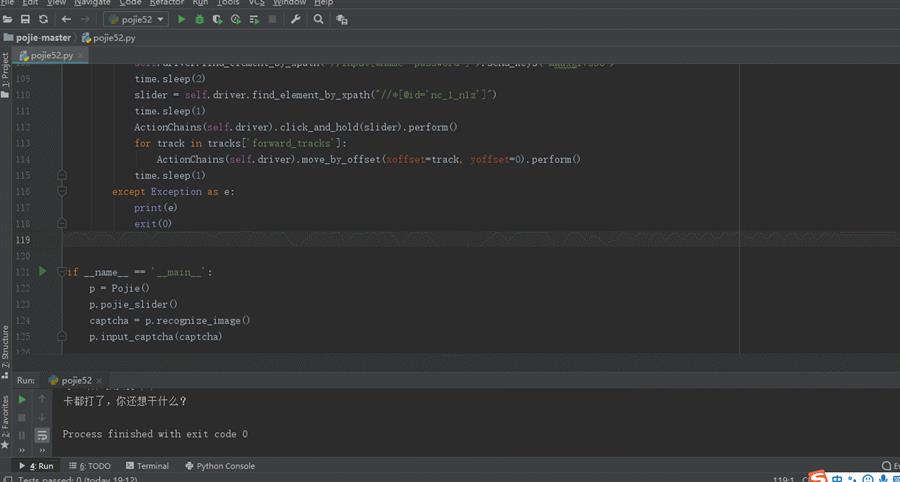Click line number 113 in gutter
Screen dimensions: 900x482
pyautogui.click(x=22, y=143)
